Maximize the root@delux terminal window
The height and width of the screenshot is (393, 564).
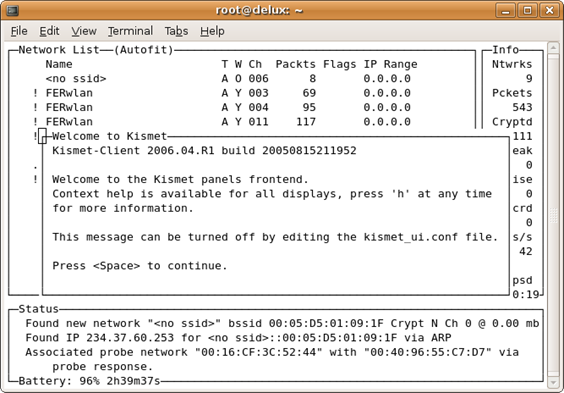coord(527,10)
